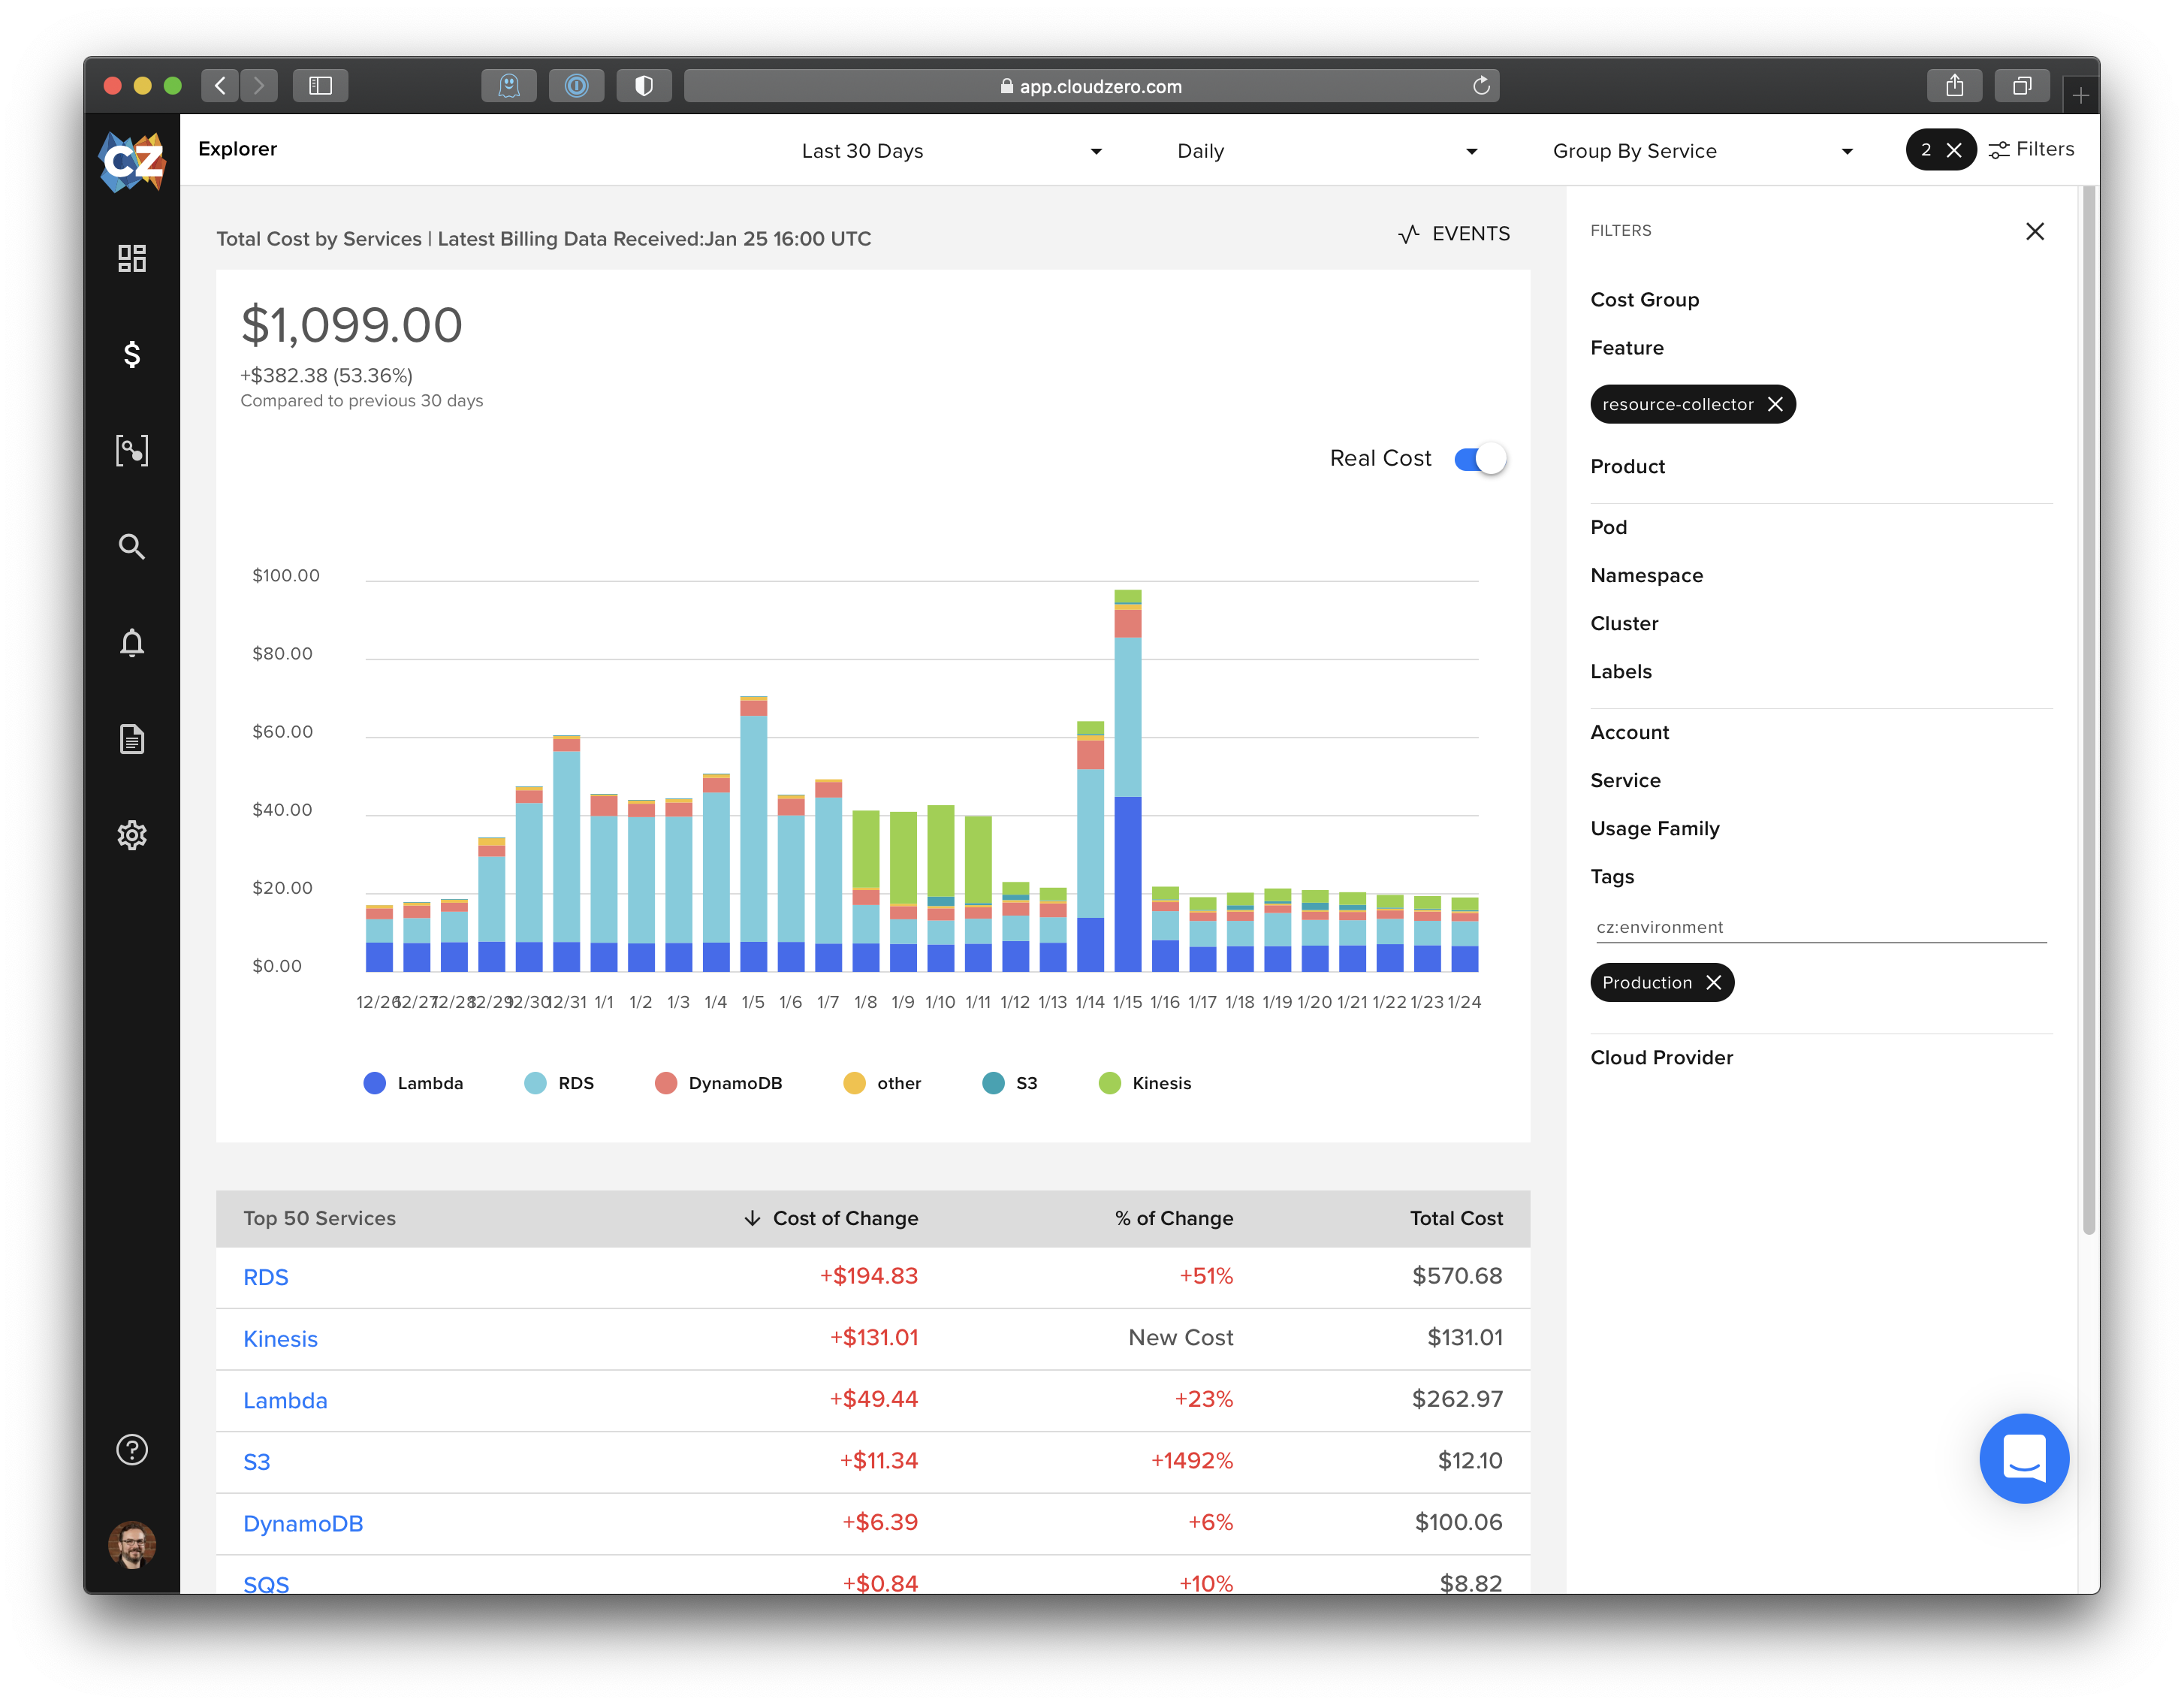
Task: Open the notifications bell icon
Action: (x=132, y=642)
